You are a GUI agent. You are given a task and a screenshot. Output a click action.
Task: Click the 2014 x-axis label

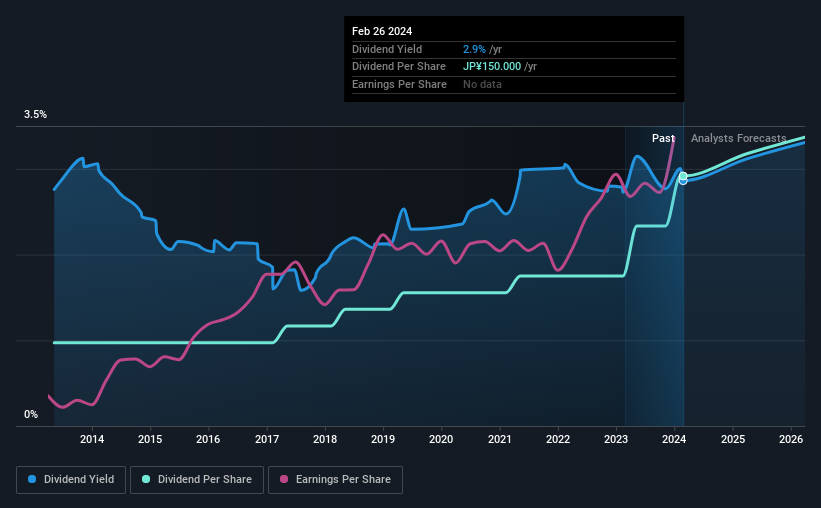pyautogui.click(x=92, y=439)
